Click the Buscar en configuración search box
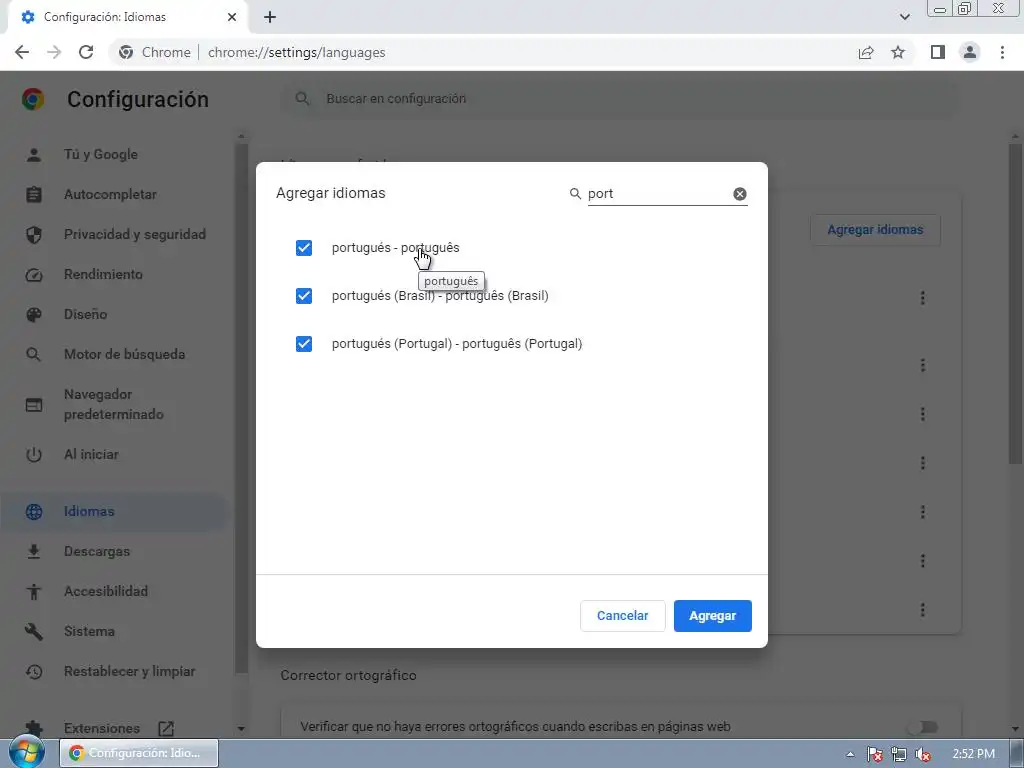Image resolution: width=1024 pixels, height=768 pixels. click(x=619, y=99)
